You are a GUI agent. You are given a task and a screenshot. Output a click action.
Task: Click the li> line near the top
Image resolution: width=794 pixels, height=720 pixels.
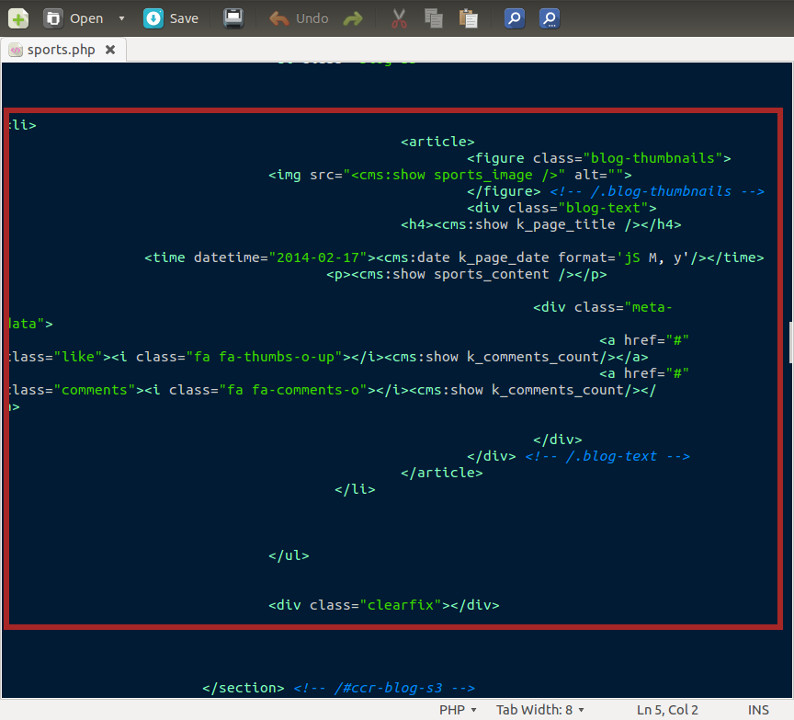coord(22,125)
